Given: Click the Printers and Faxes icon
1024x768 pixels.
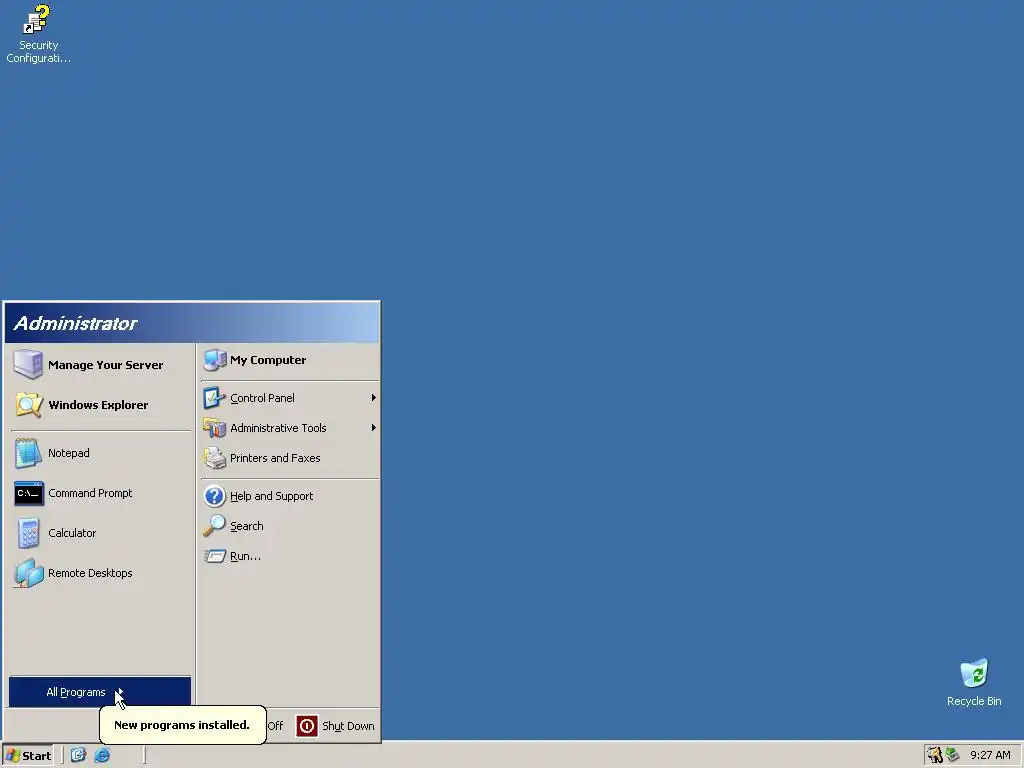Looking at the screenshot, I should click(x=214, y=458).
